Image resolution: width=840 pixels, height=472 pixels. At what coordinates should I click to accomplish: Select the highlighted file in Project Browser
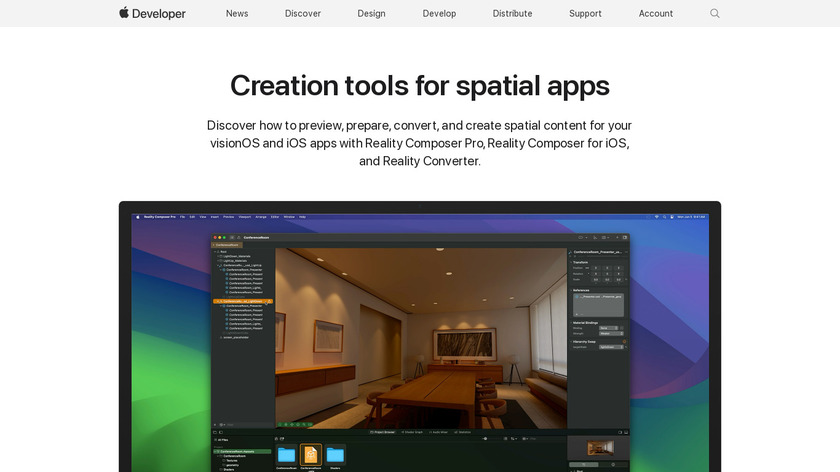[311, 456]
